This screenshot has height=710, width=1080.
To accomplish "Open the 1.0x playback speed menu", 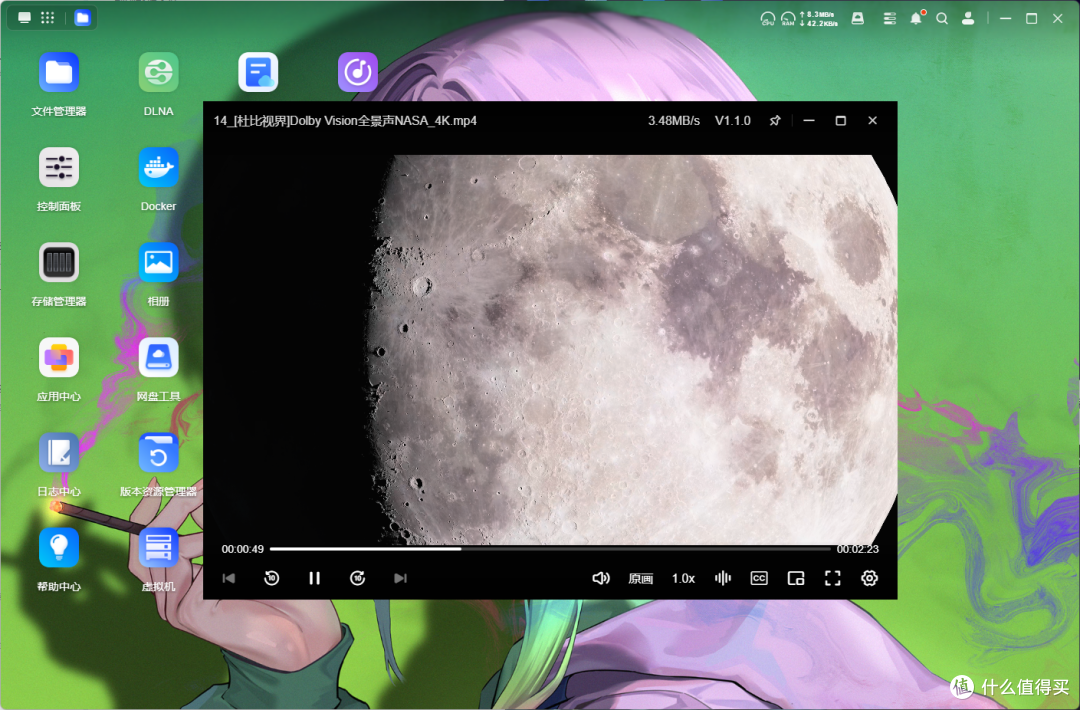I will coord(683,578).
